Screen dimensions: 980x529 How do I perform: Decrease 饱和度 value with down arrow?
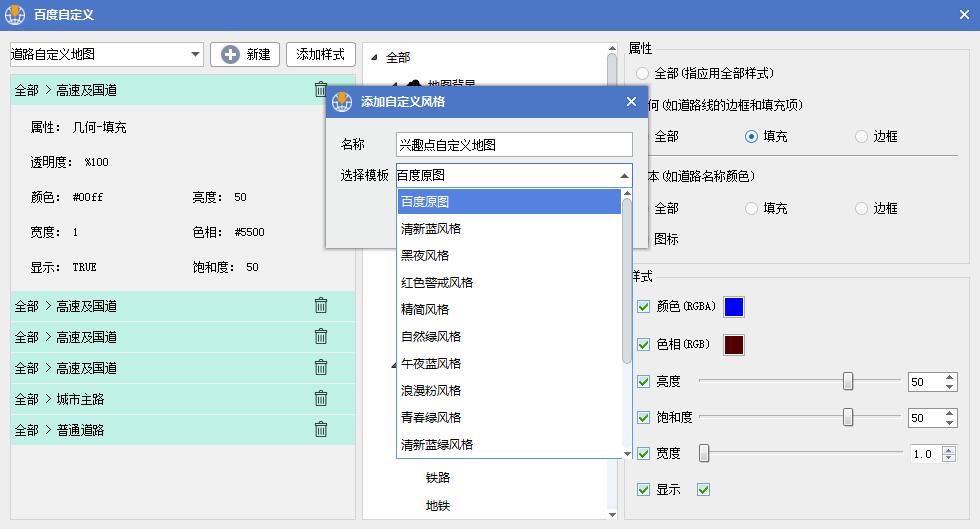(950, 423)
